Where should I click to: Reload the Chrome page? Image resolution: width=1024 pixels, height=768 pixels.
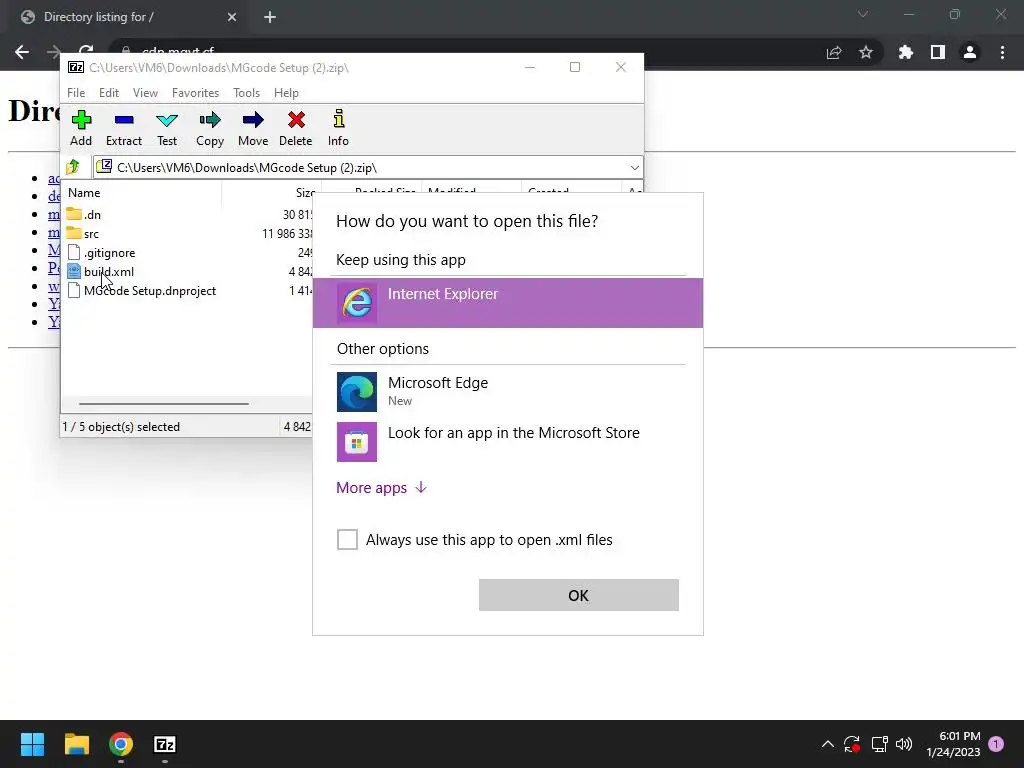pos(86,50)
